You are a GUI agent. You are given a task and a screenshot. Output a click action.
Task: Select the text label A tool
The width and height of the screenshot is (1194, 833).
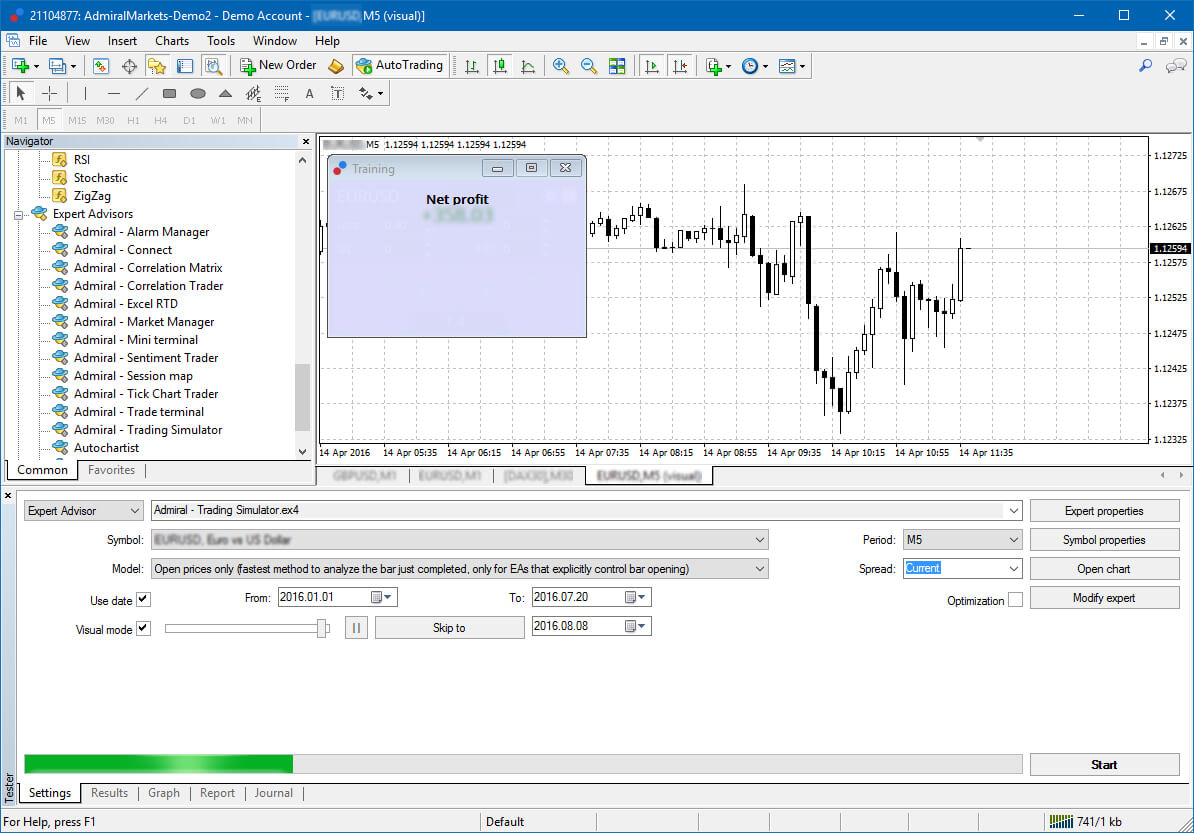point(309,93)
